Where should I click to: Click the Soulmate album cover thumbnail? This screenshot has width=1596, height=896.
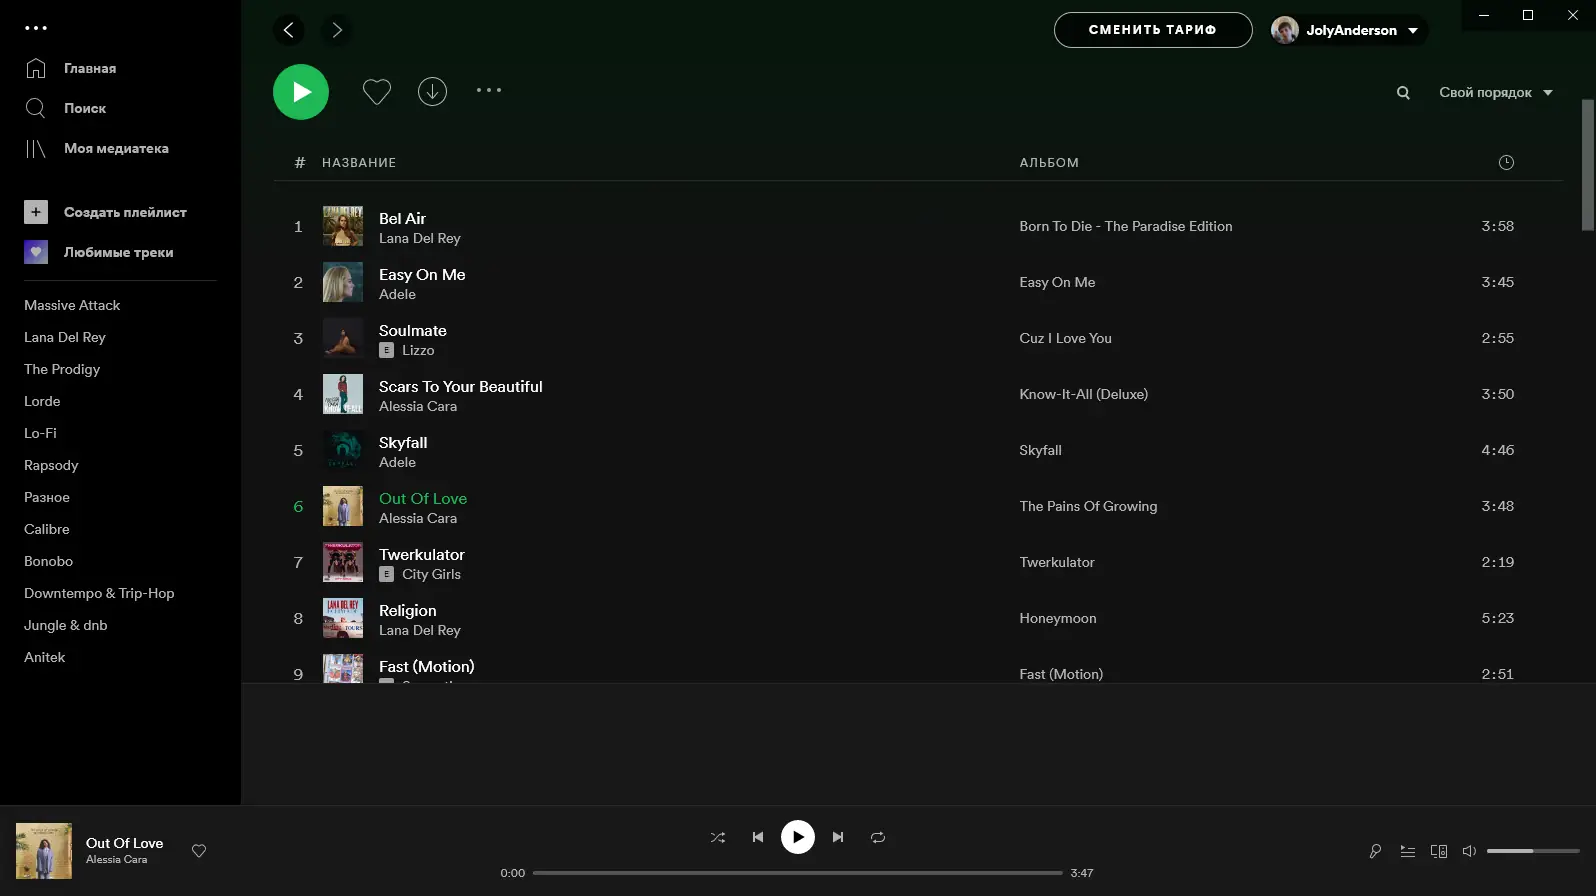point(343,338)
